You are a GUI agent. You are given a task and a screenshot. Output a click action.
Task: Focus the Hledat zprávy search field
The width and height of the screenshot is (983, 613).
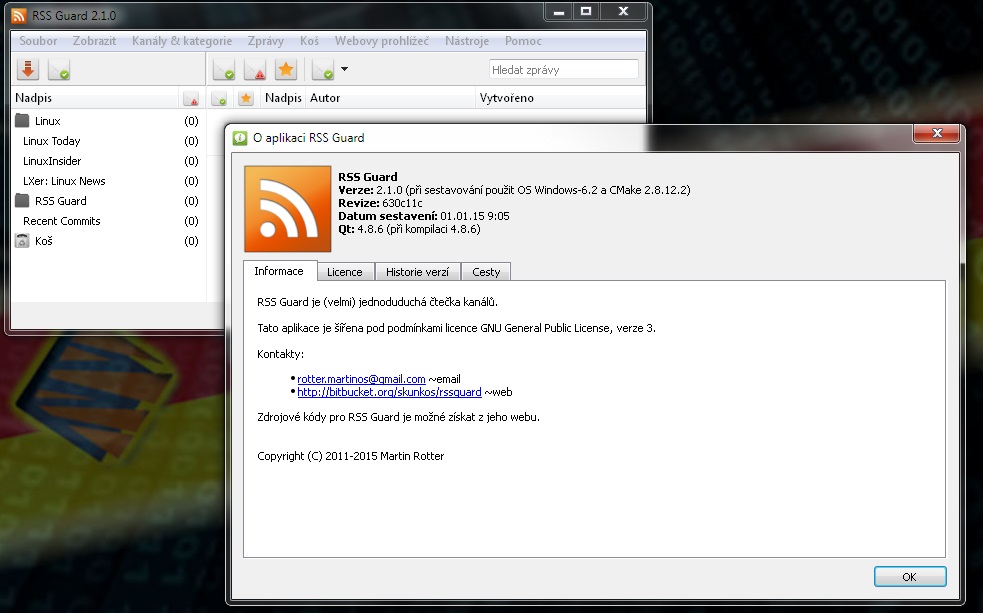(x=563, y=70)
